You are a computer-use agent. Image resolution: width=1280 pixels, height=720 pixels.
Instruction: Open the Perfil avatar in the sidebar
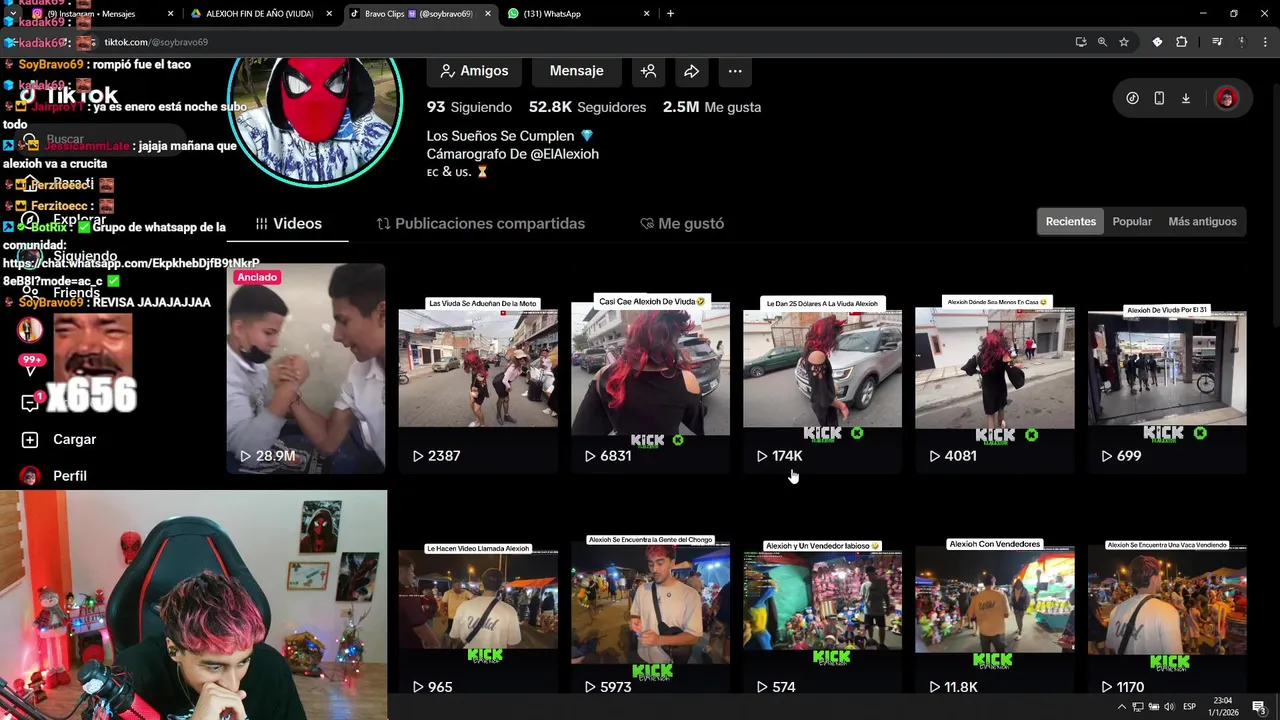pyautogui.click(x=30, y=476)
